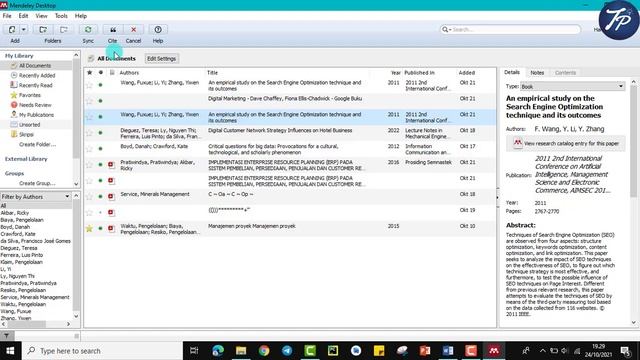
Task: Select All Documents in My Library
Action: pyautogui.click(x=35, y=66)
